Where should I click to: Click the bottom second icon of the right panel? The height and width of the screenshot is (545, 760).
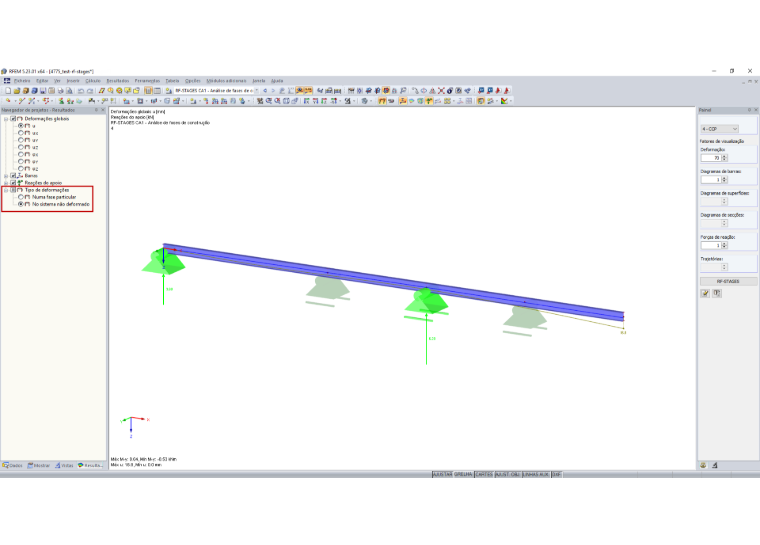tap(715, 465)
